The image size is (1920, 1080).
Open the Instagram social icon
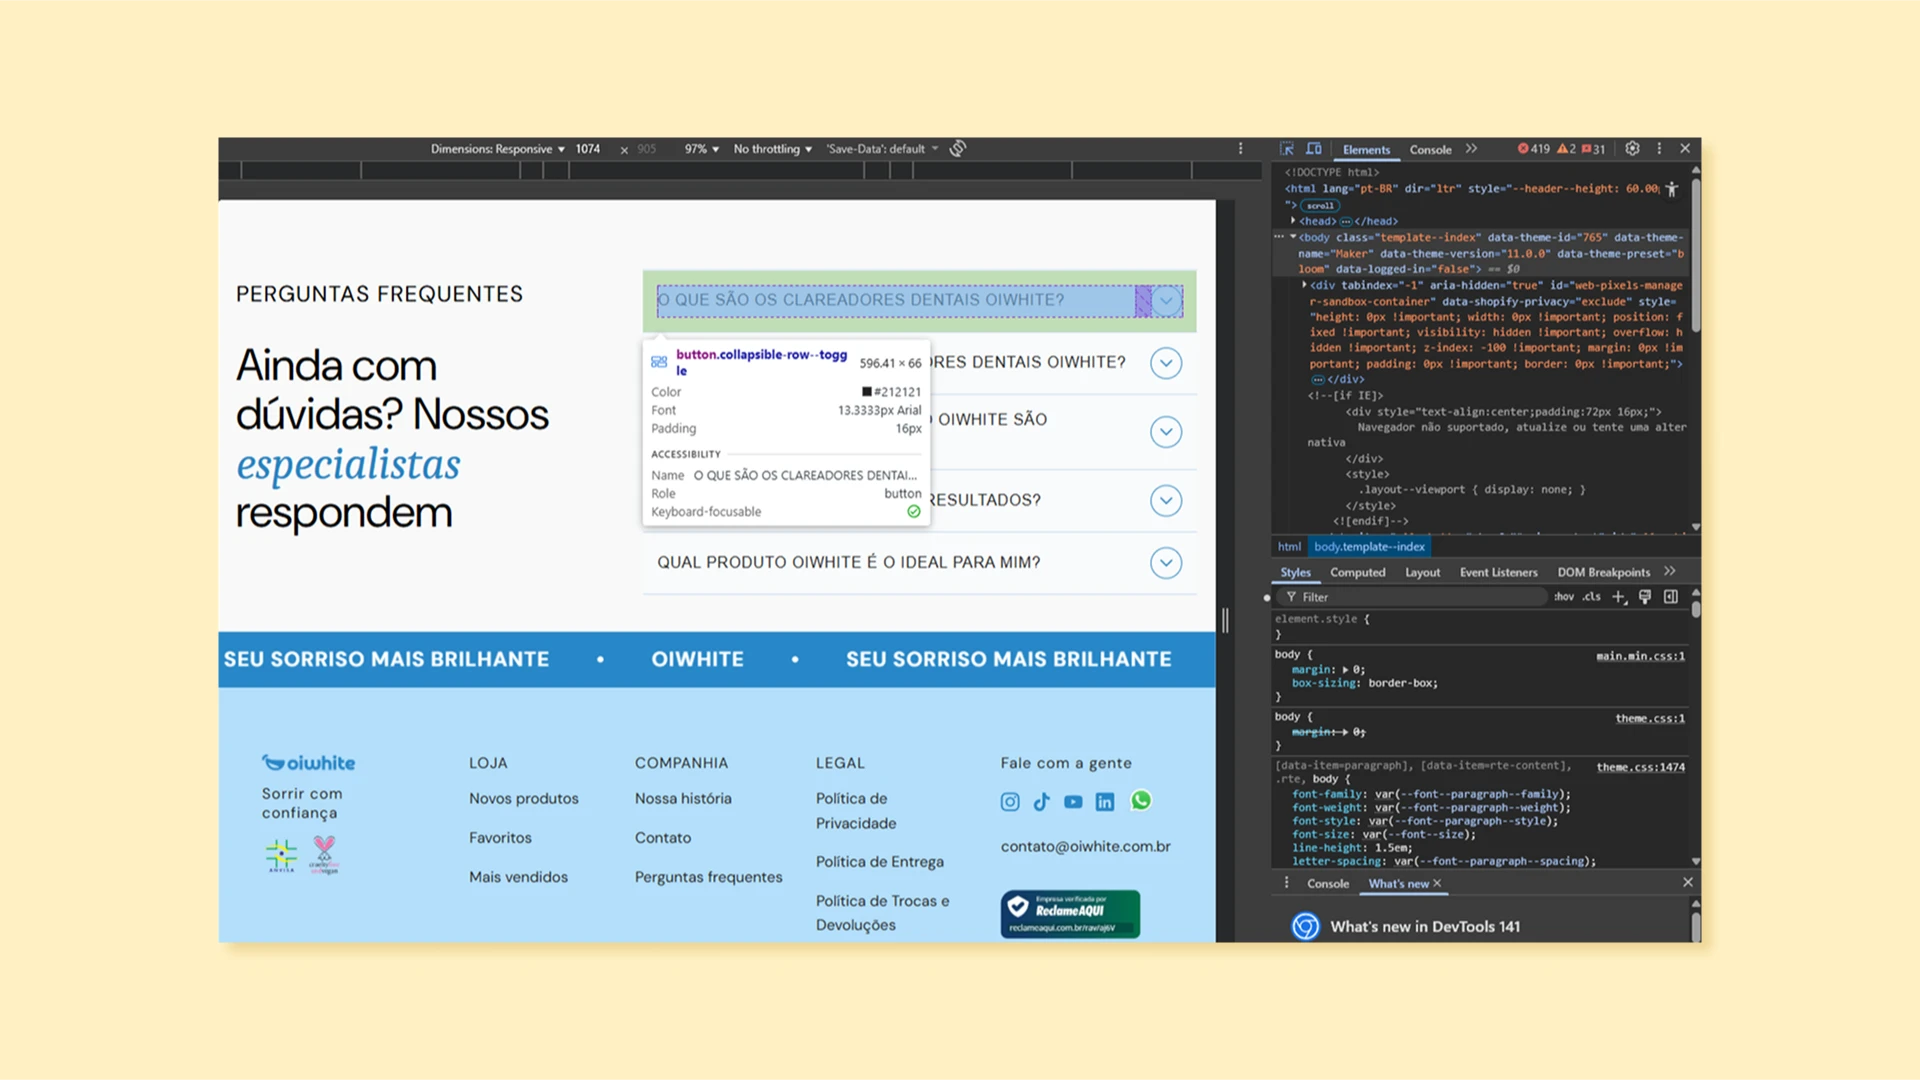tap(1010, 802)
